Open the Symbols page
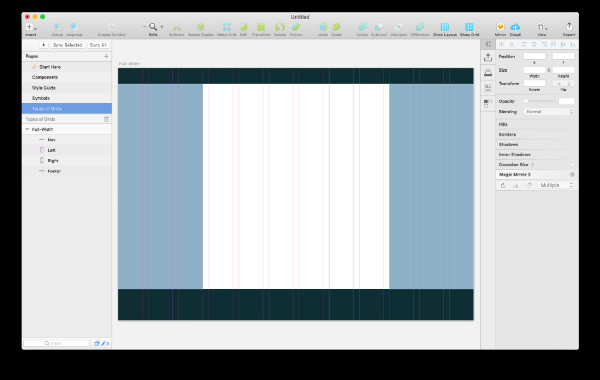The height and width of the screenshot is (380, 600). pyautogui.click(x=41, y=98)
